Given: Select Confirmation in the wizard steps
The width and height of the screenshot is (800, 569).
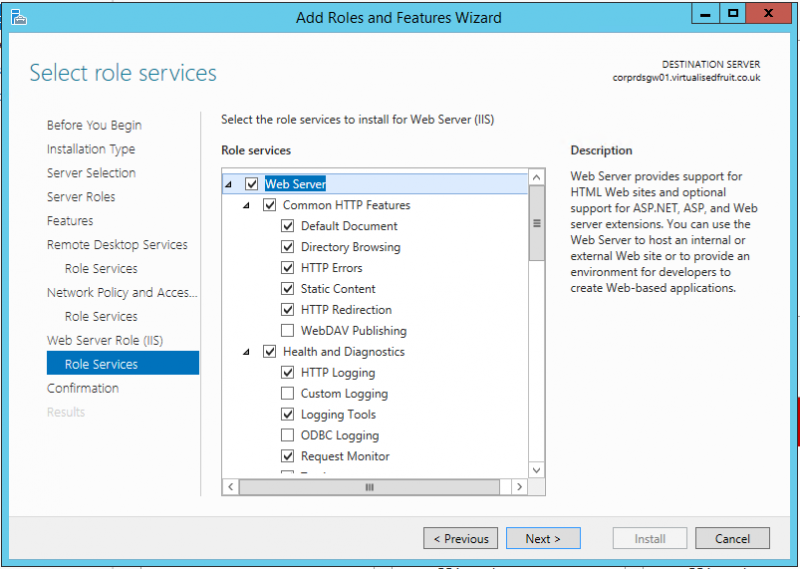Looking at the screenshot, I should pos(83,388).
